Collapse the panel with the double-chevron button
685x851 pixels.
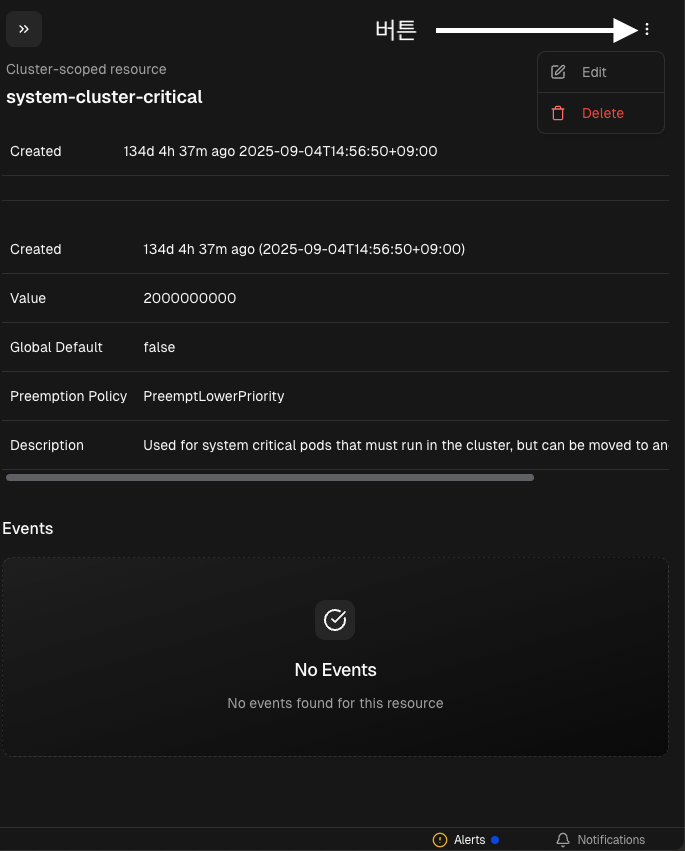tap(24, 29)
